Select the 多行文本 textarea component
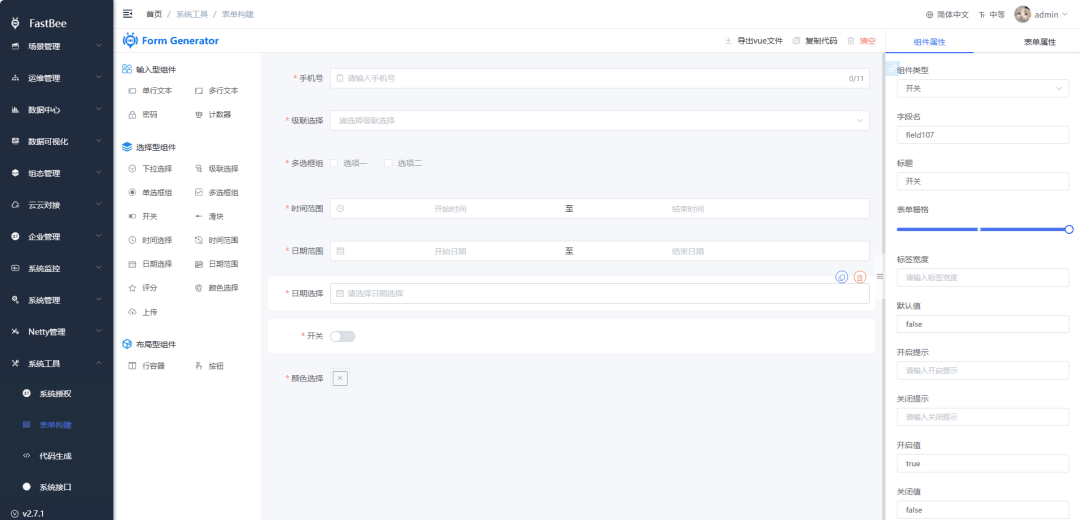 point(216,91)
